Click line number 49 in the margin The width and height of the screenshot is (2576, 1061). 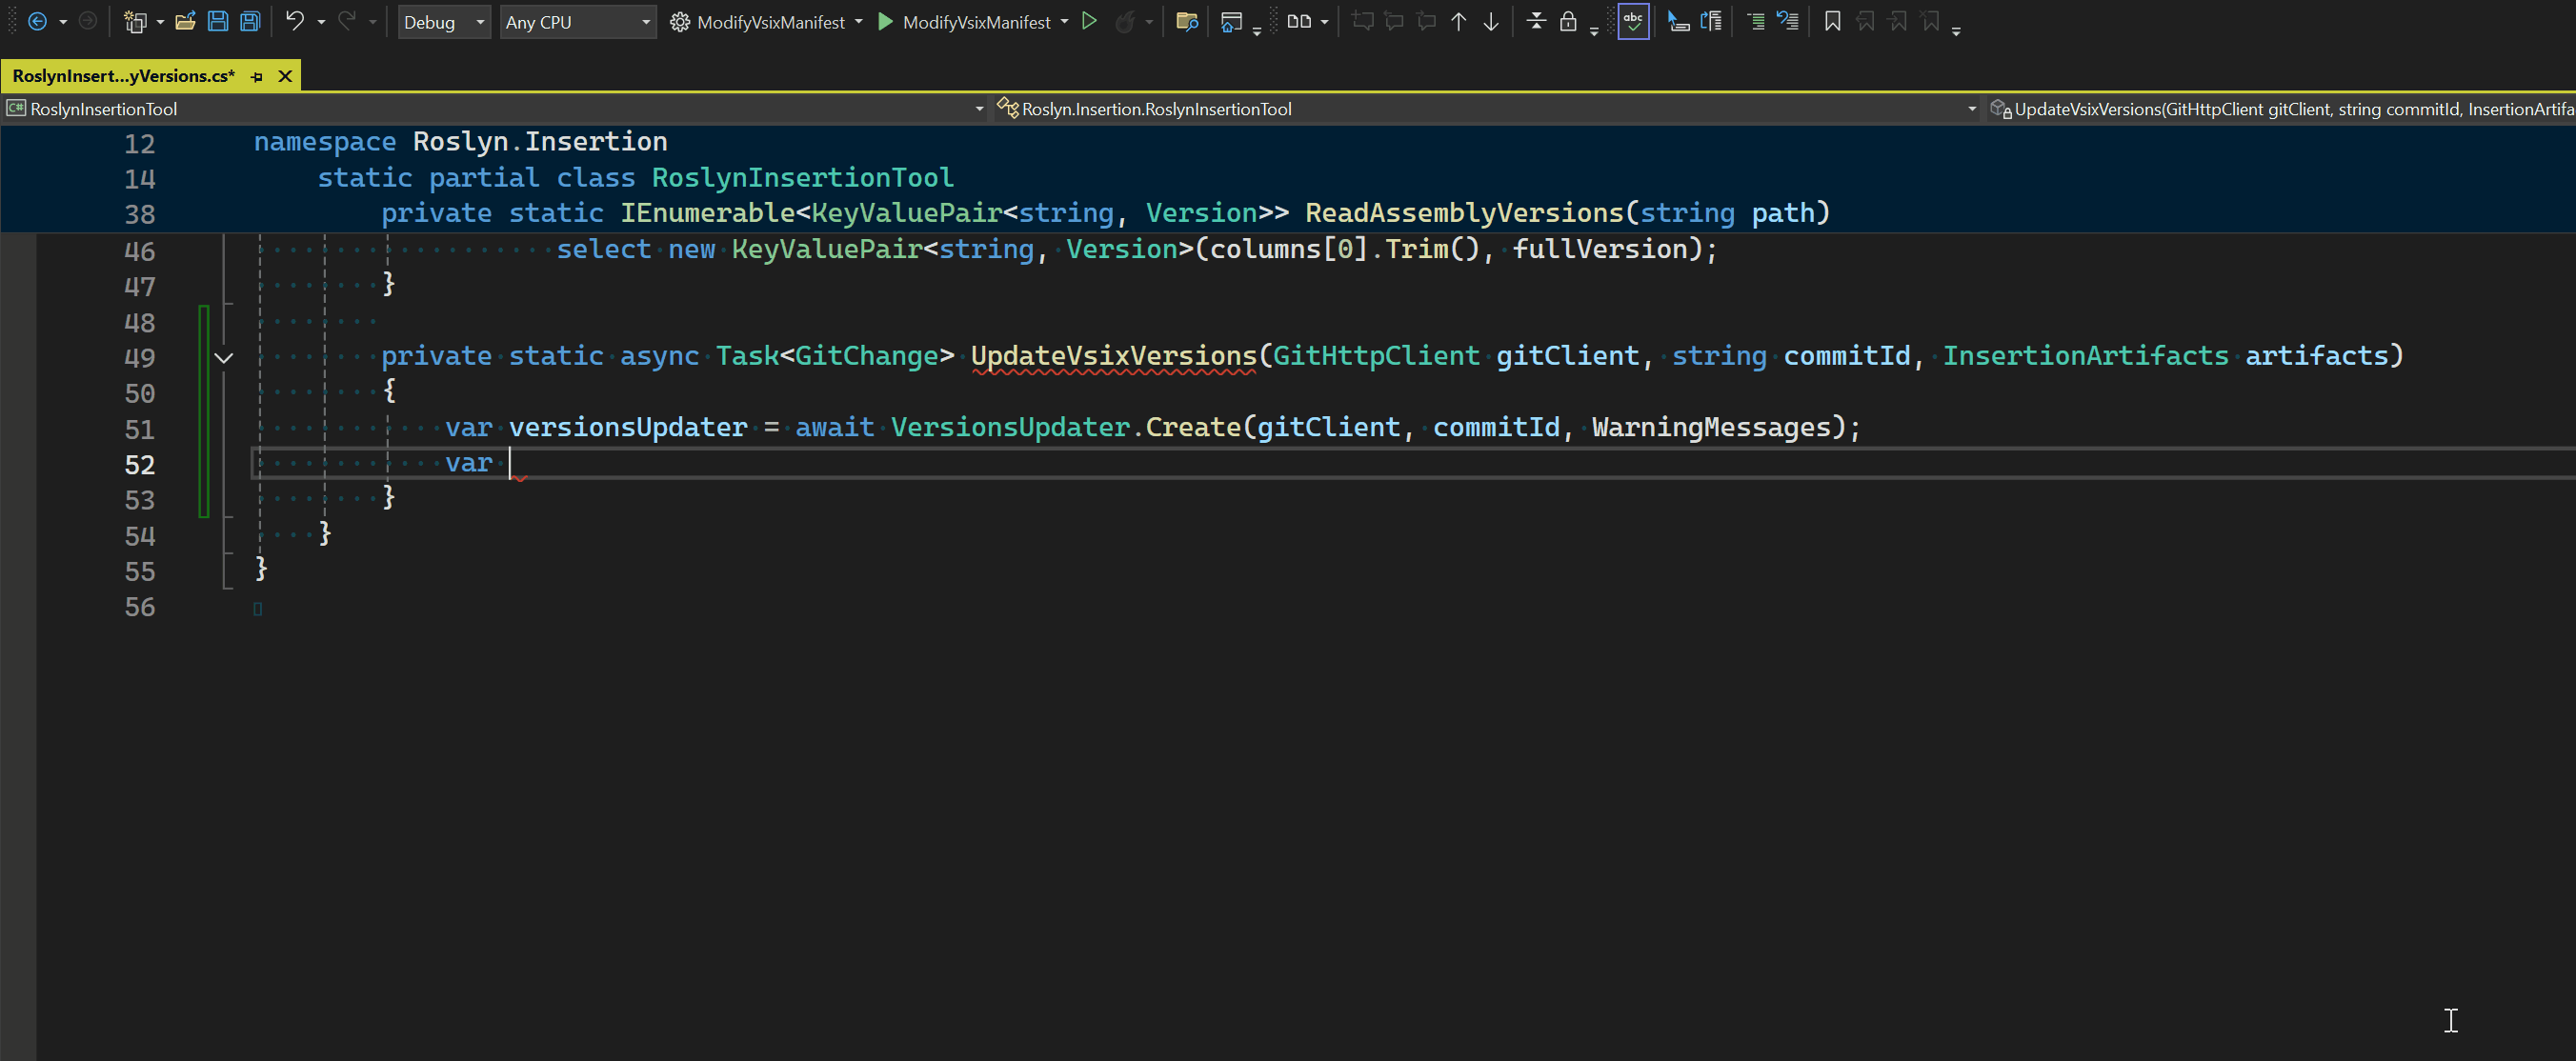140,358
